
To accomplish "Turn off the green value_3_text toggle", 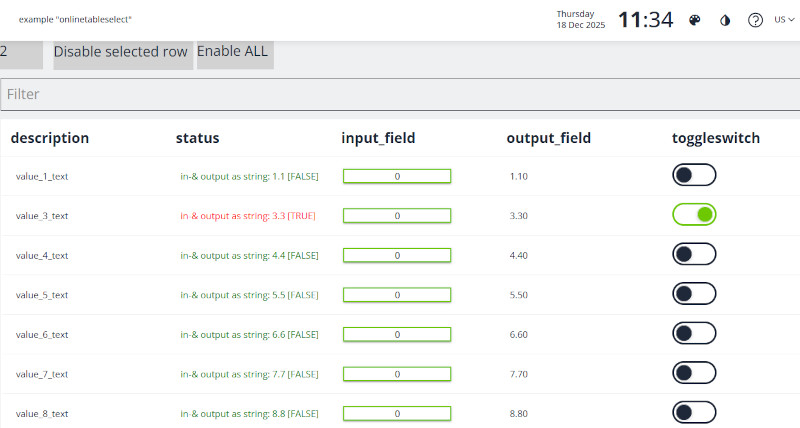I will click(694, 215).
